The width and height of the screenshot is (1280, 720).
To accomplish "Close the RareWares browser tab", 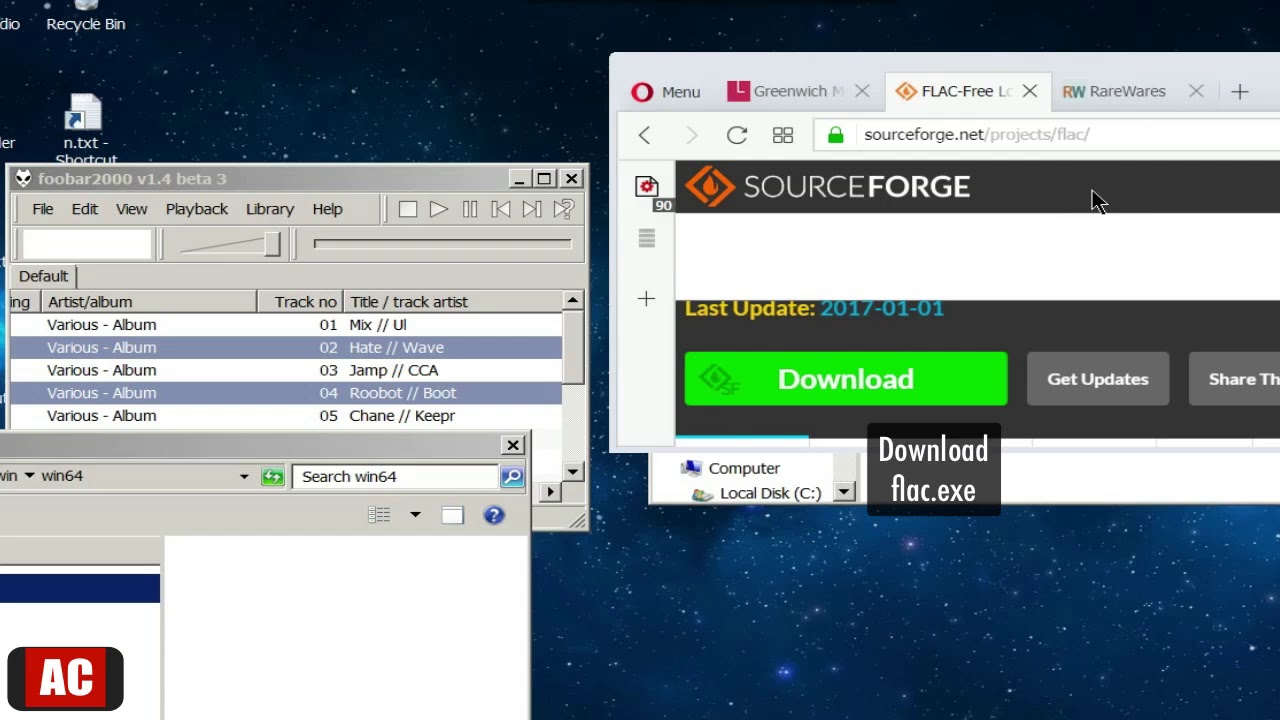I will pos(1196,91).
